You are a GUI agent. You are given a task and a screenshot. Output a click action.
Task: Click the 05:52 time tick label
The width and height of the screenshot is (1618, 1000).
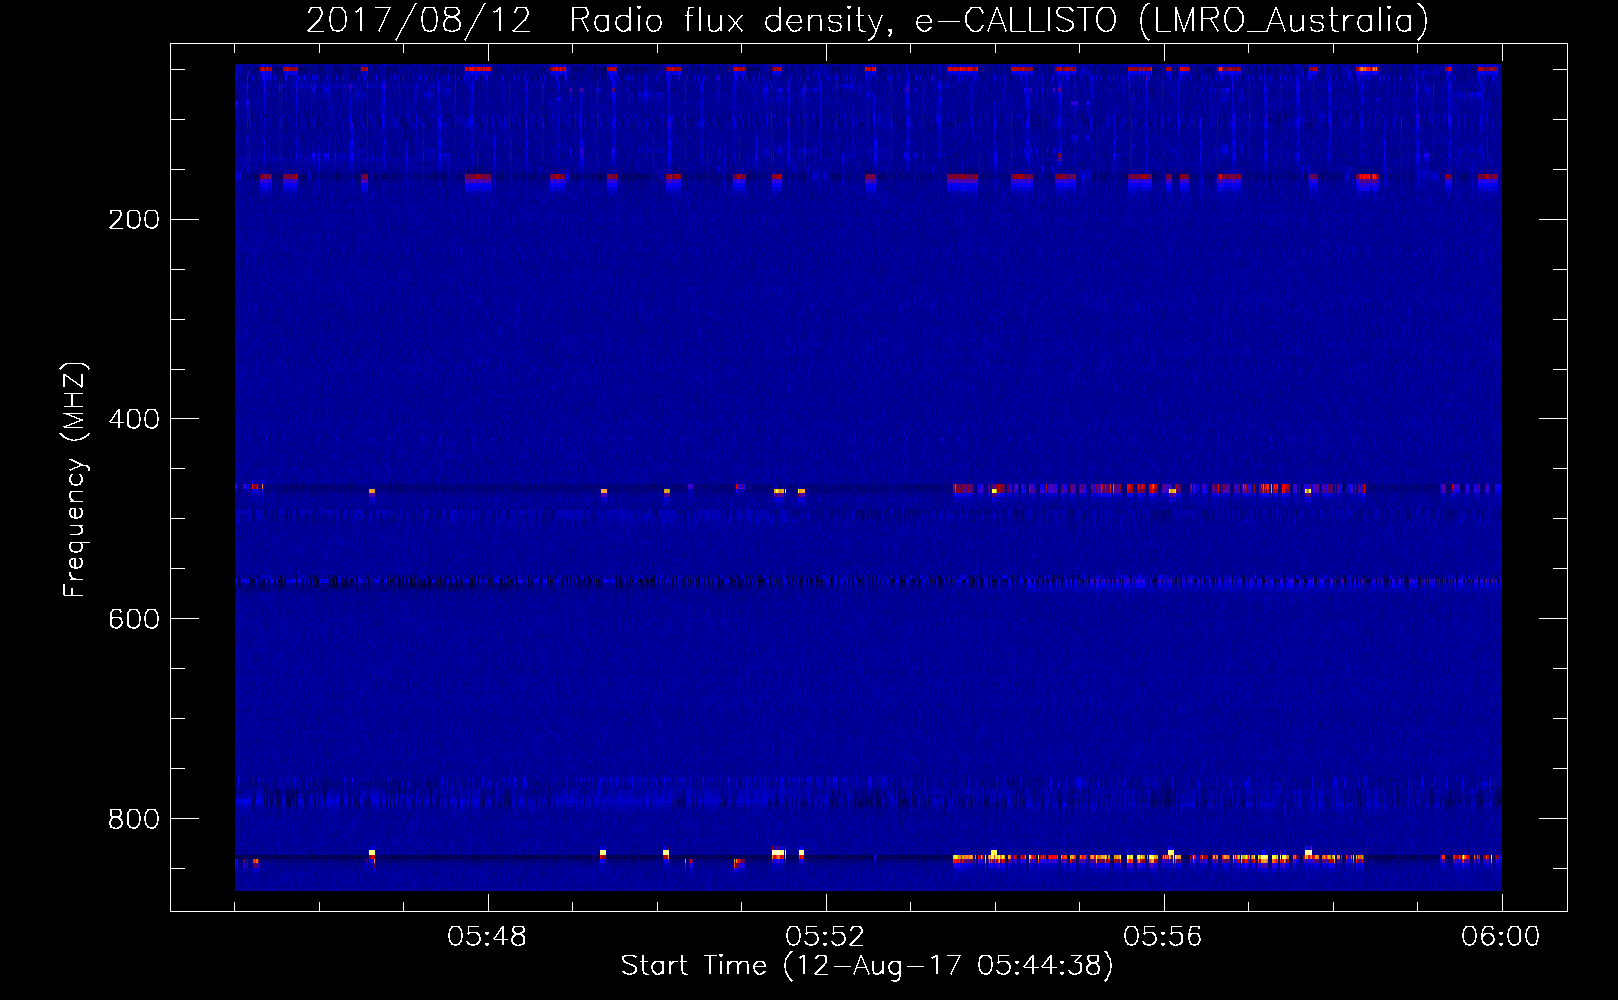coord(825,936)
